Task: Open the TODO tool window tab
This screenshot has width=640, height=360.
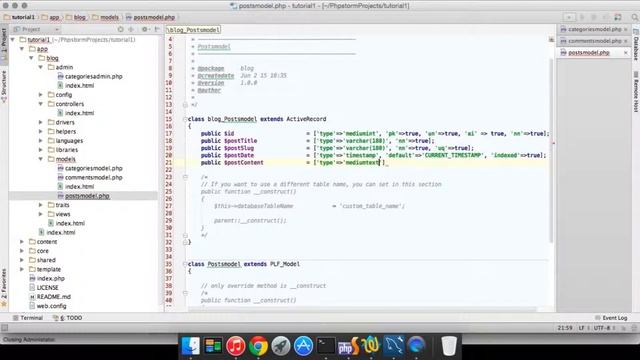Action: point(68,318)
